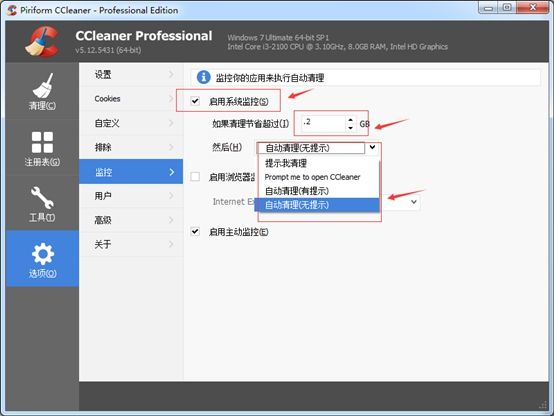Click the v5.12.5431 version text
The width and height of the screenshot is (554, 416).
pos(108,50)
